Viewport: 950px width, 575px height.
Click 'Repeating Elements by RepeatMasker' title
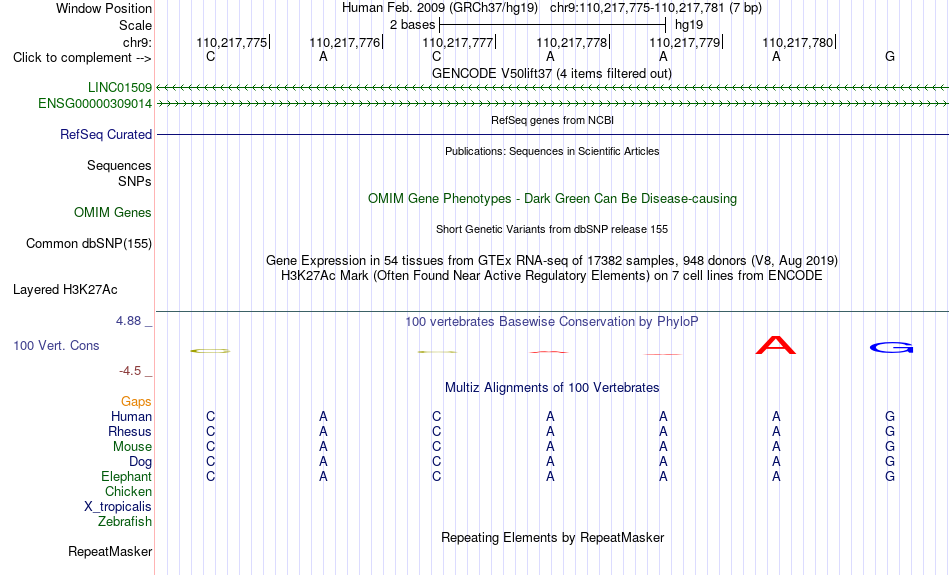pos(553,538)
